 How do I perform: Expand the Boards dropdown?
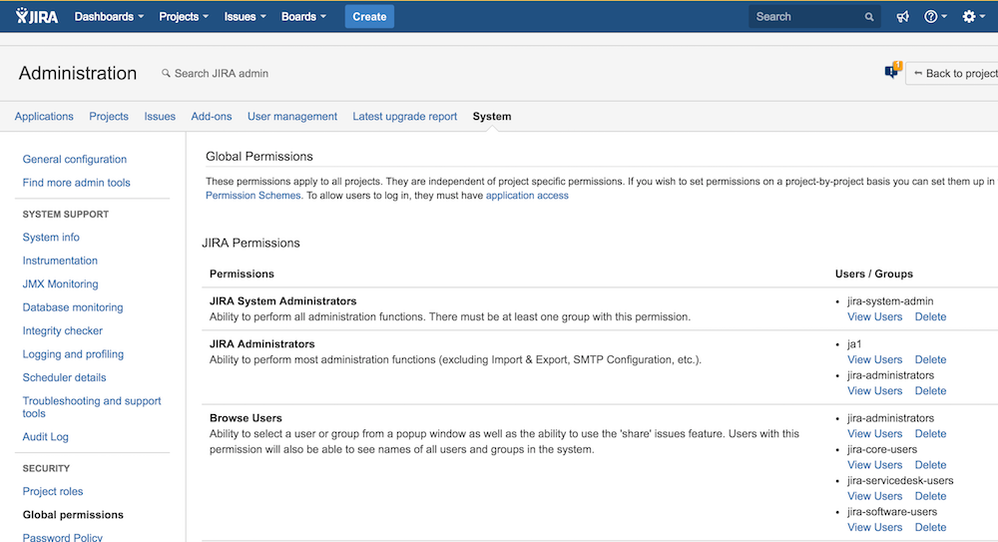pyautogui.click(x=304, y=17)
